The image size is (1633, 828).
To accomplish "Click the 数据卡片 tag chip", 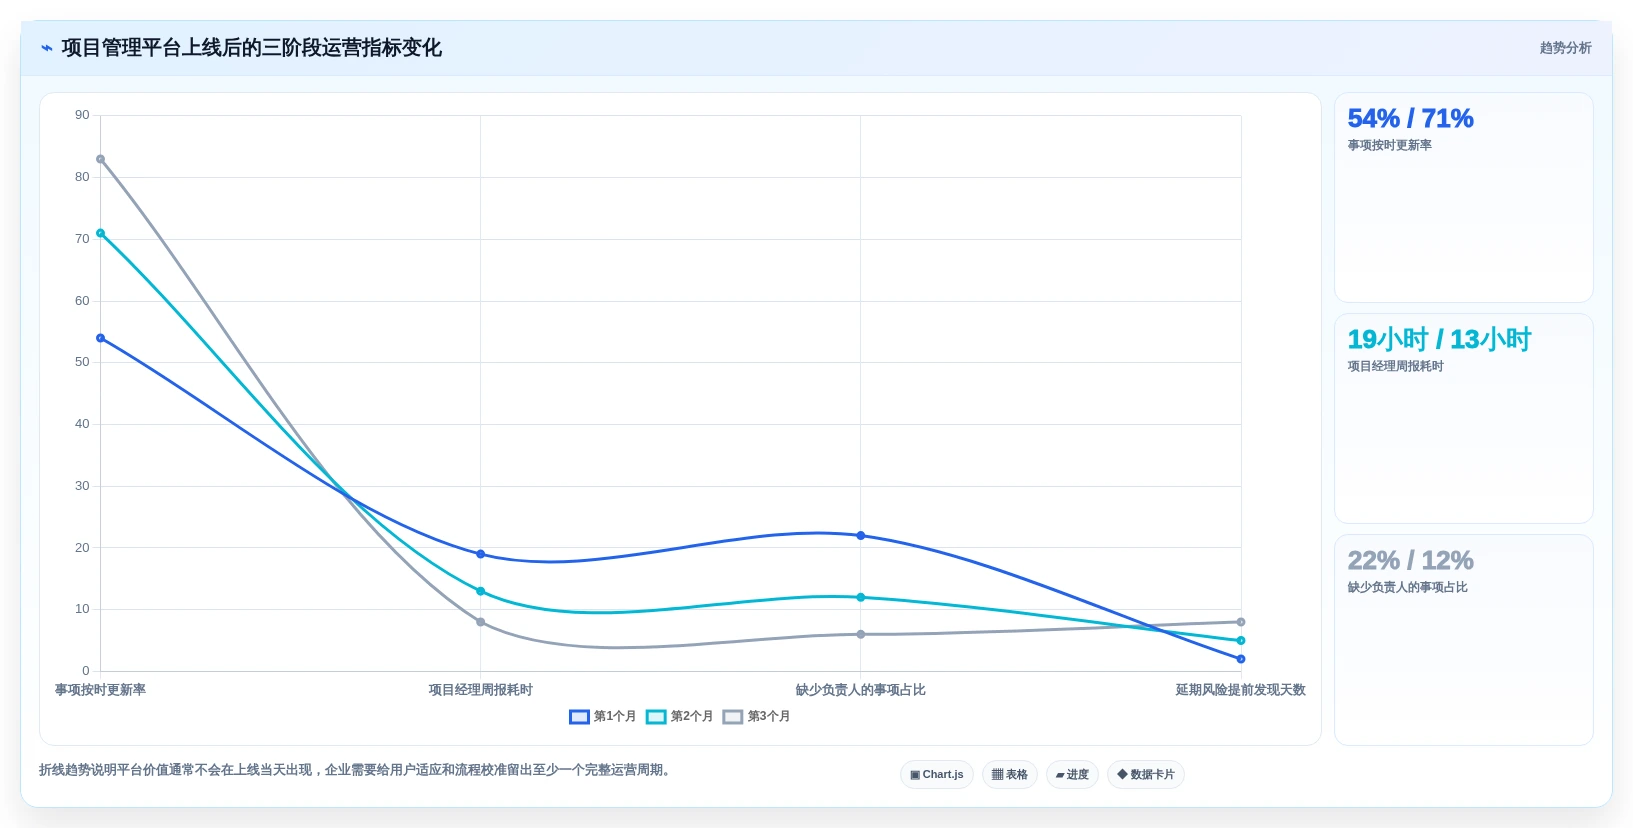I will [x=1146, y=775].
